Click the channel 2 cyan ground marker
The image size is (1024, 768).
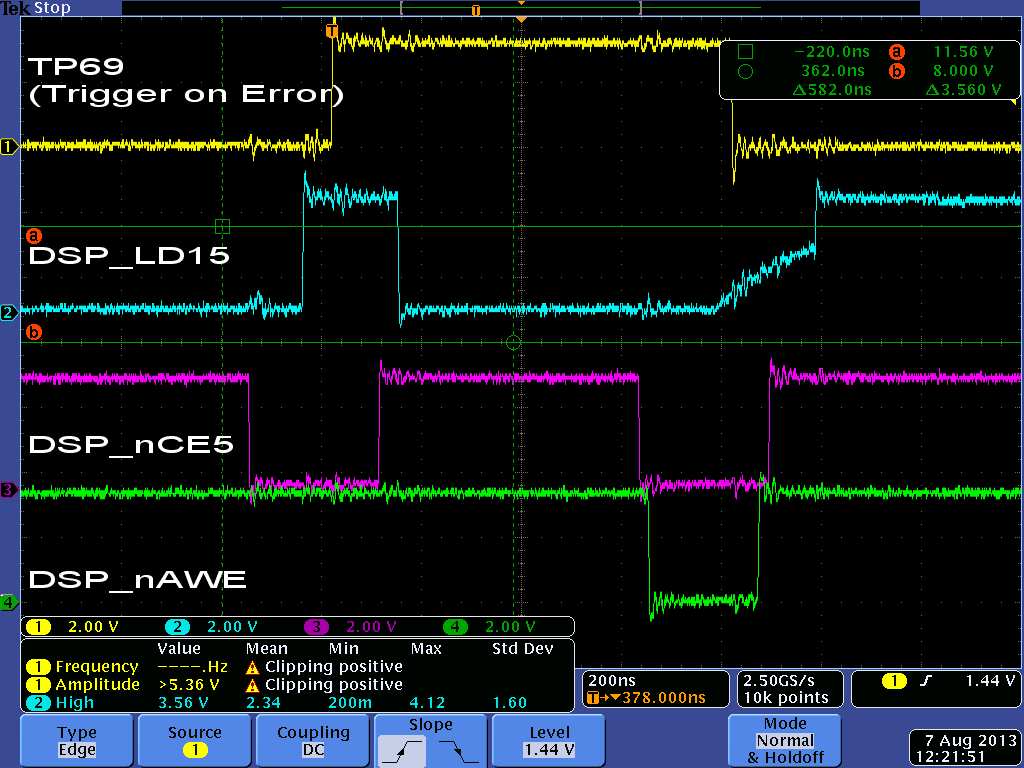pyautogui.click(x=9, y=312)
